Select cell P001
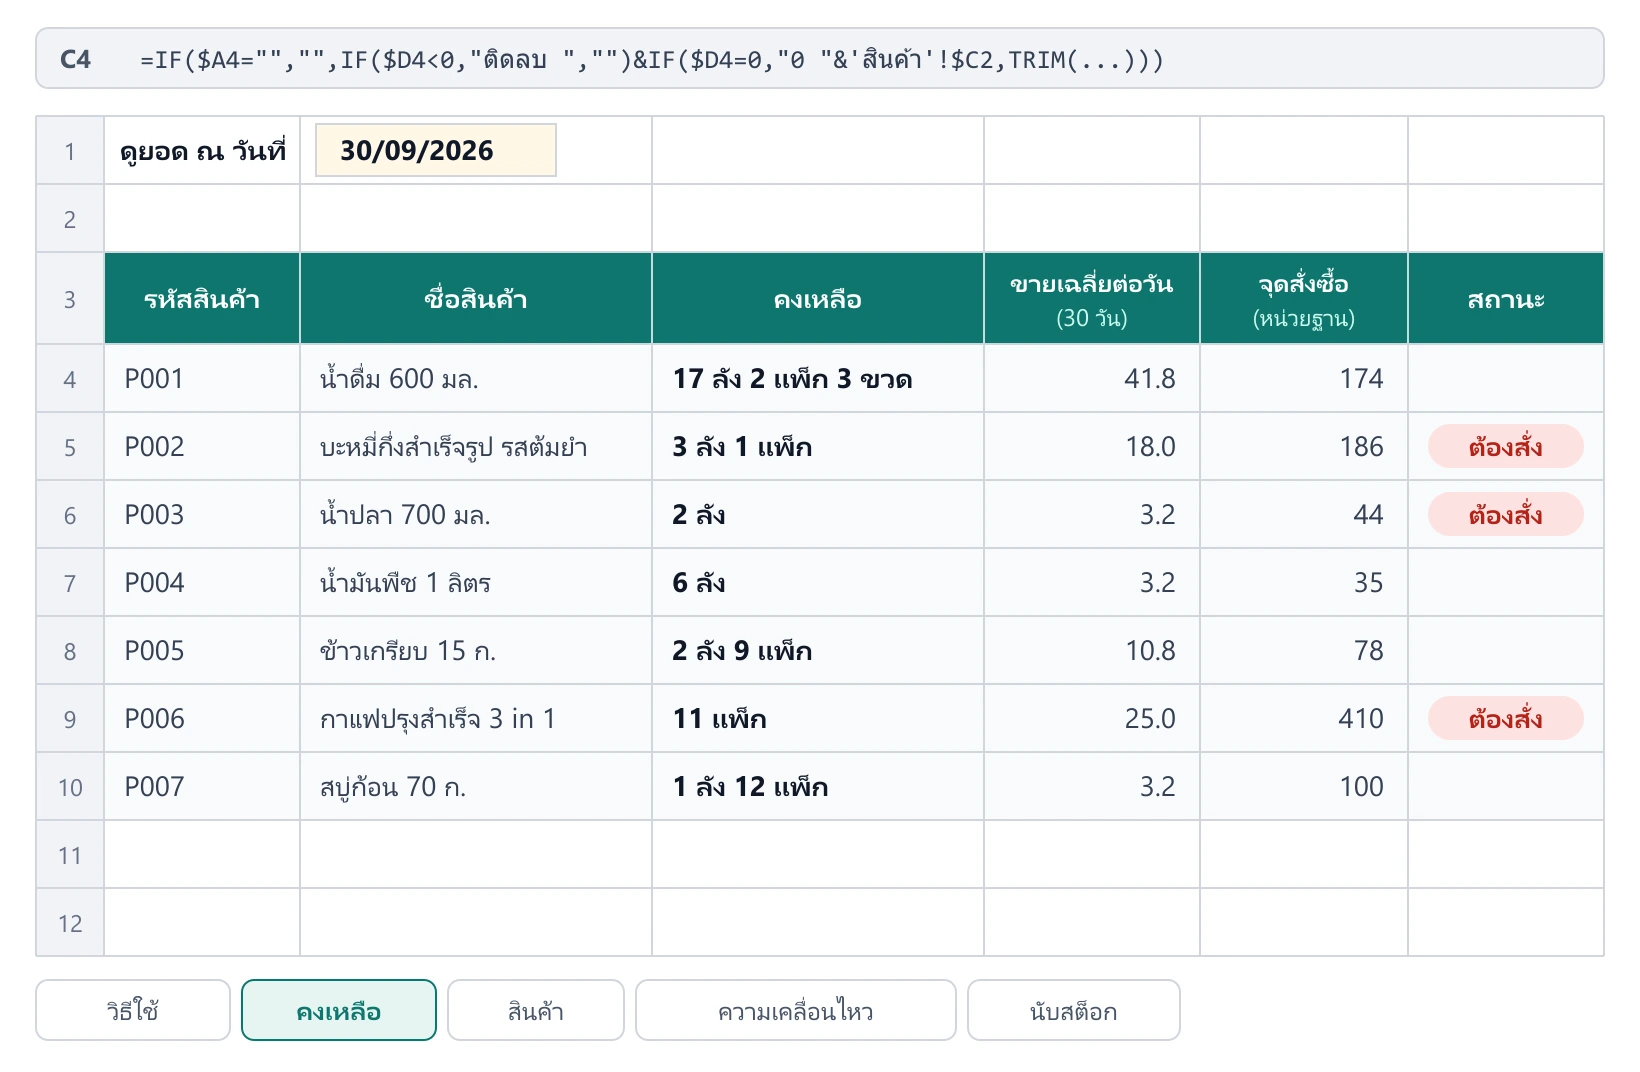 [202, 379]
